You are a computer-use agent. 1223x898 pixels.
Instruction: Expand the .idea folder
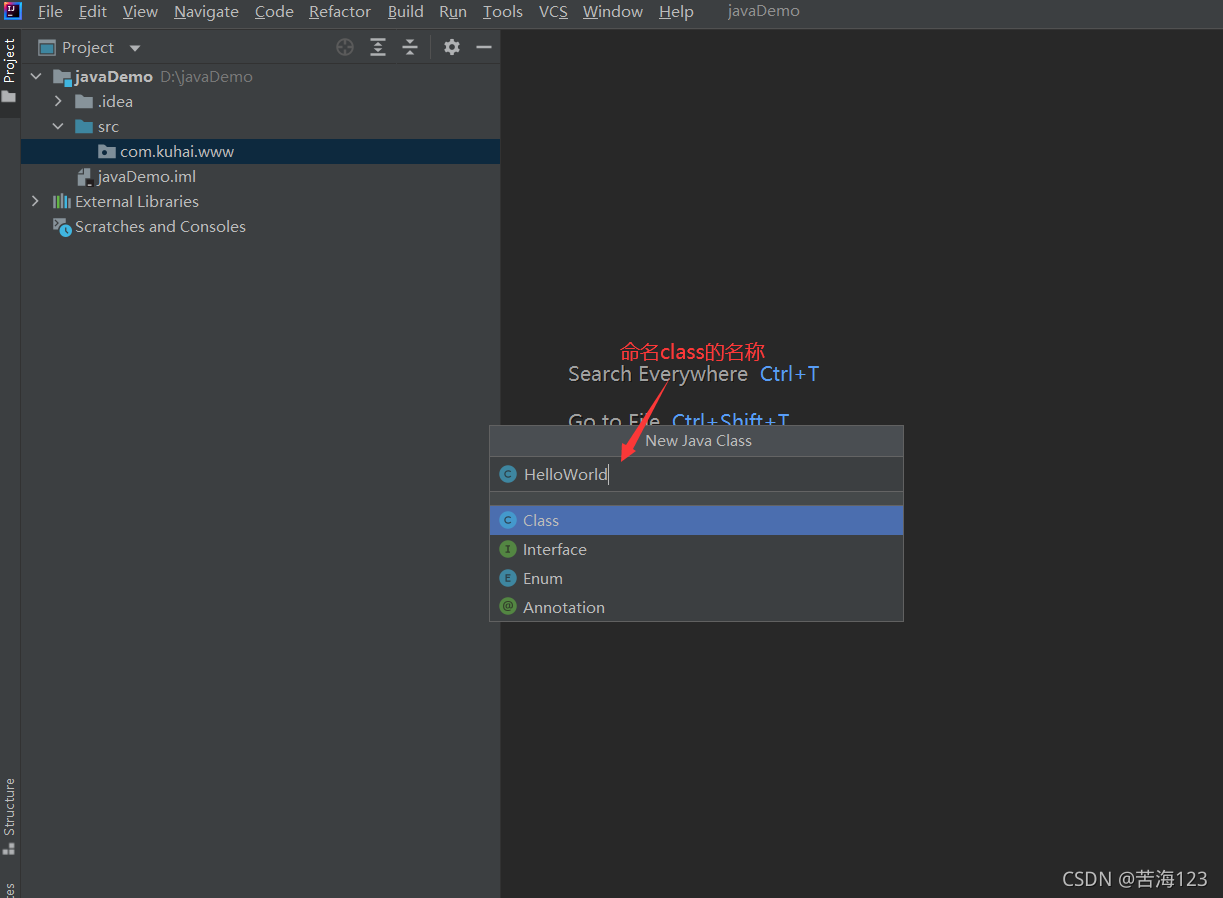pos(58,102)
